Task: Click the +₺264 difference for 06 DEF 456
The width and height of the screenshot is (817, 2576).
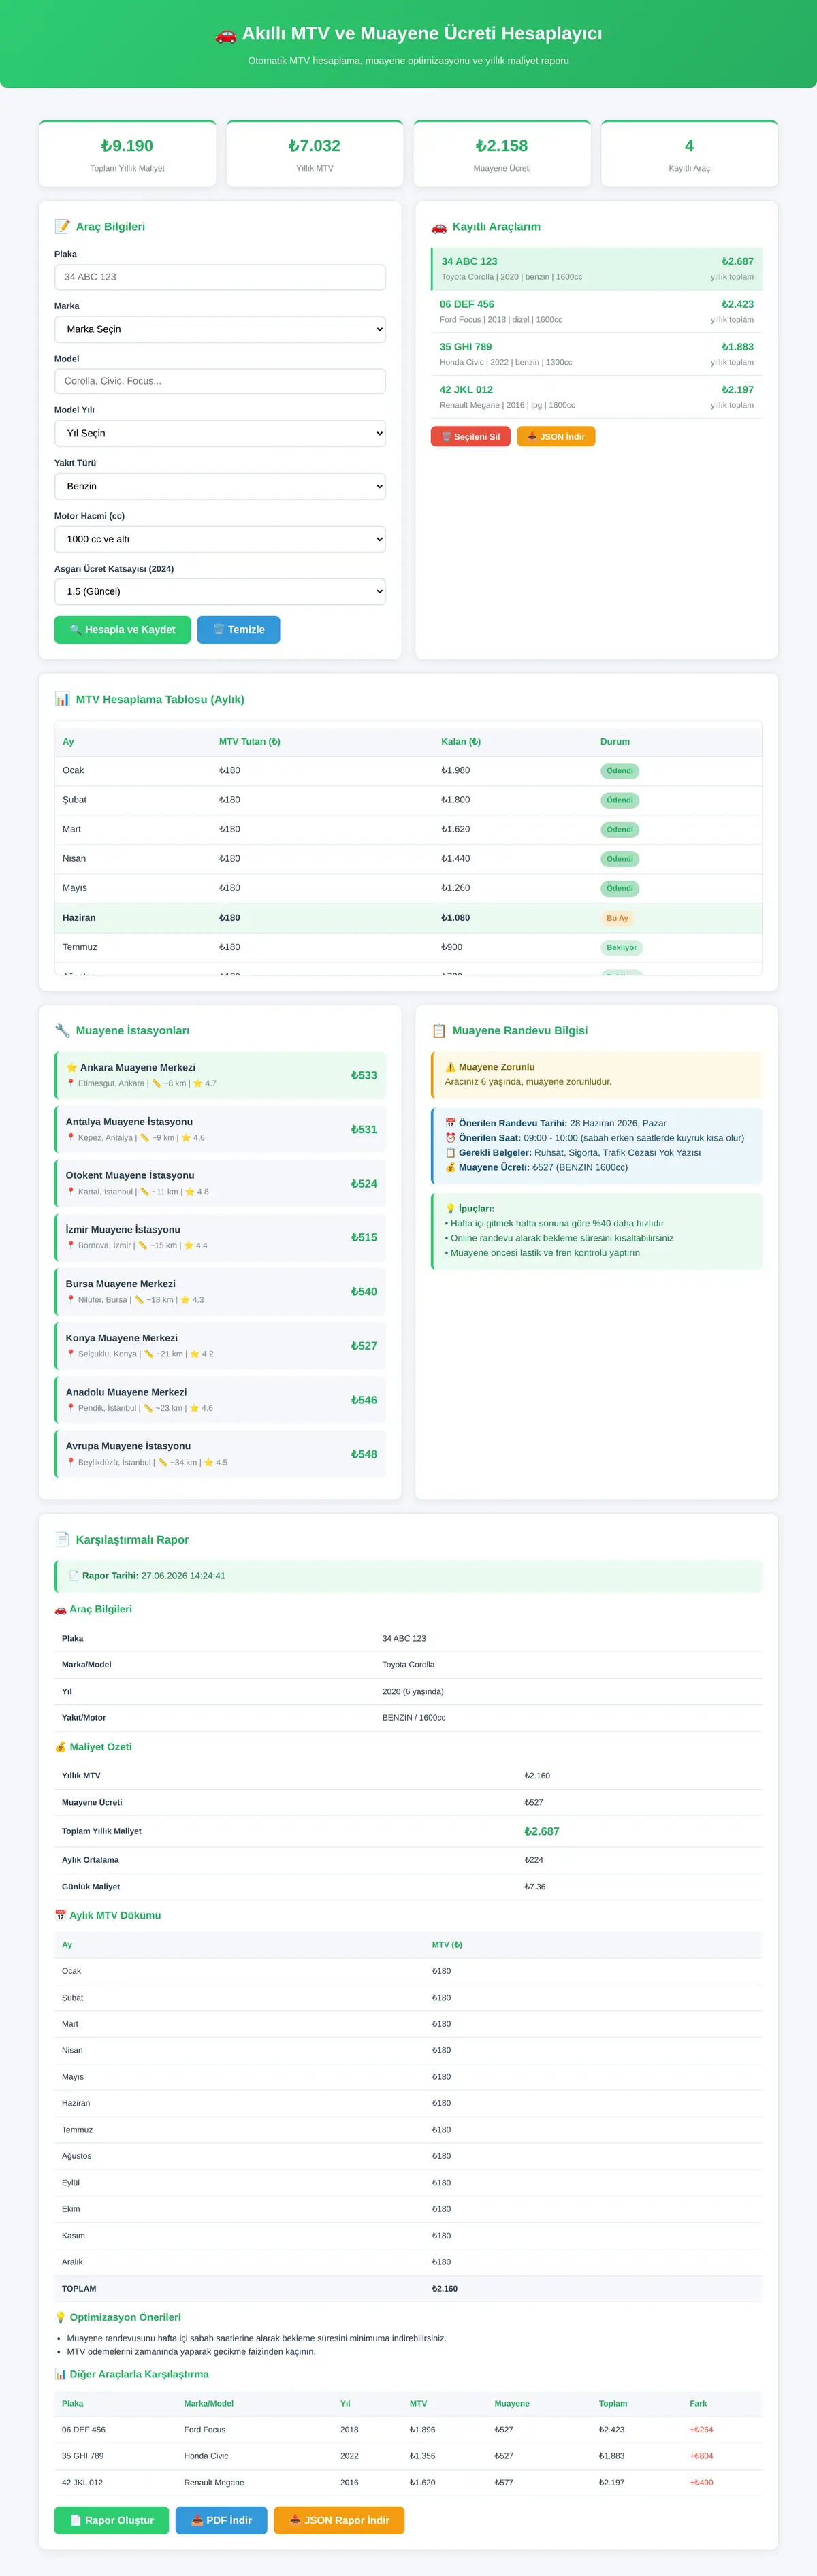Action: pyautogui.click(x=701, y=2429)
